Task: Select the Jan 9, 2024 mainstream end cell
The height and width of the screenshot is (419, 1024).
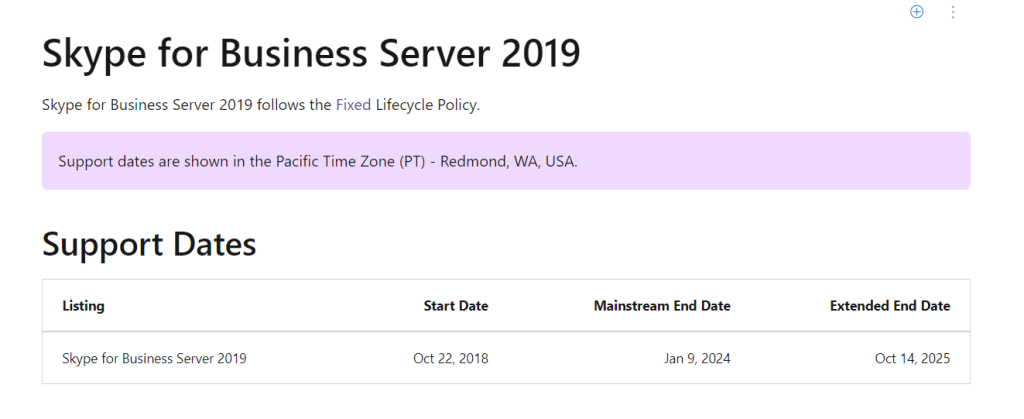Action: tap(696, 358)
